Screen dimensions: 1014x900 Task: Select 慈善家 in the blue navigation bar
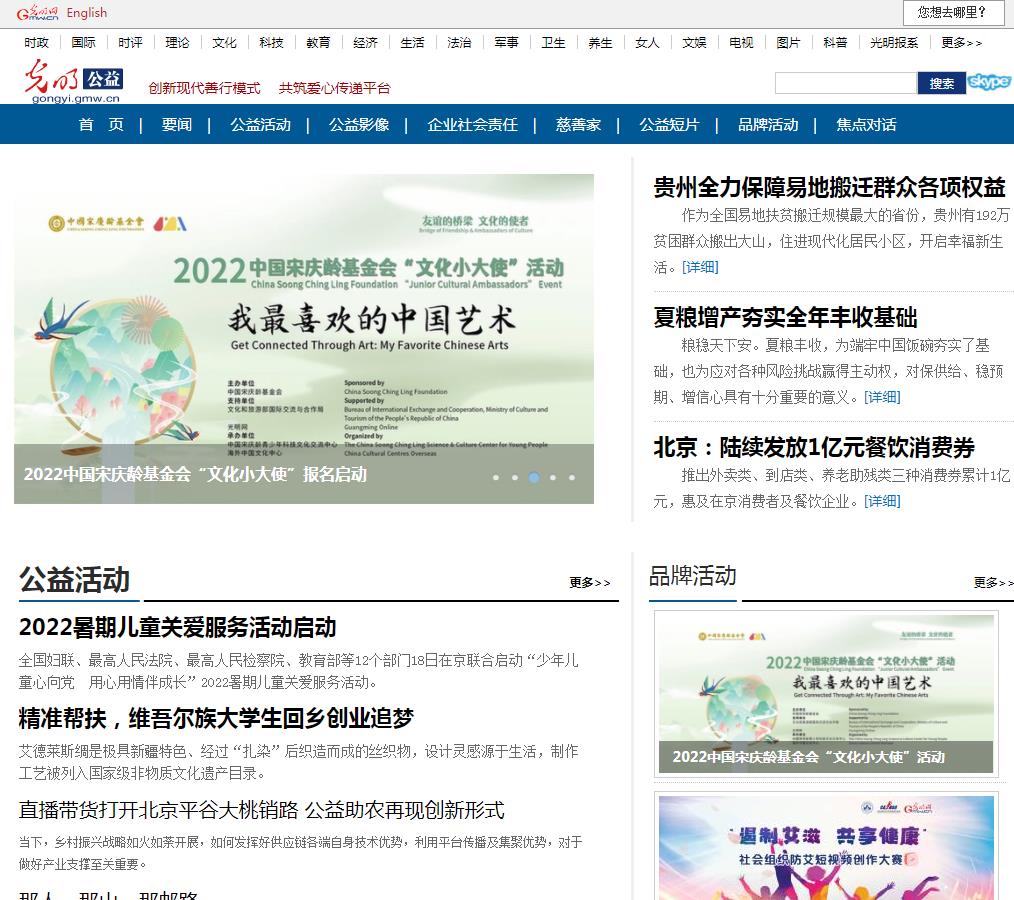click(x=578, y=124)
